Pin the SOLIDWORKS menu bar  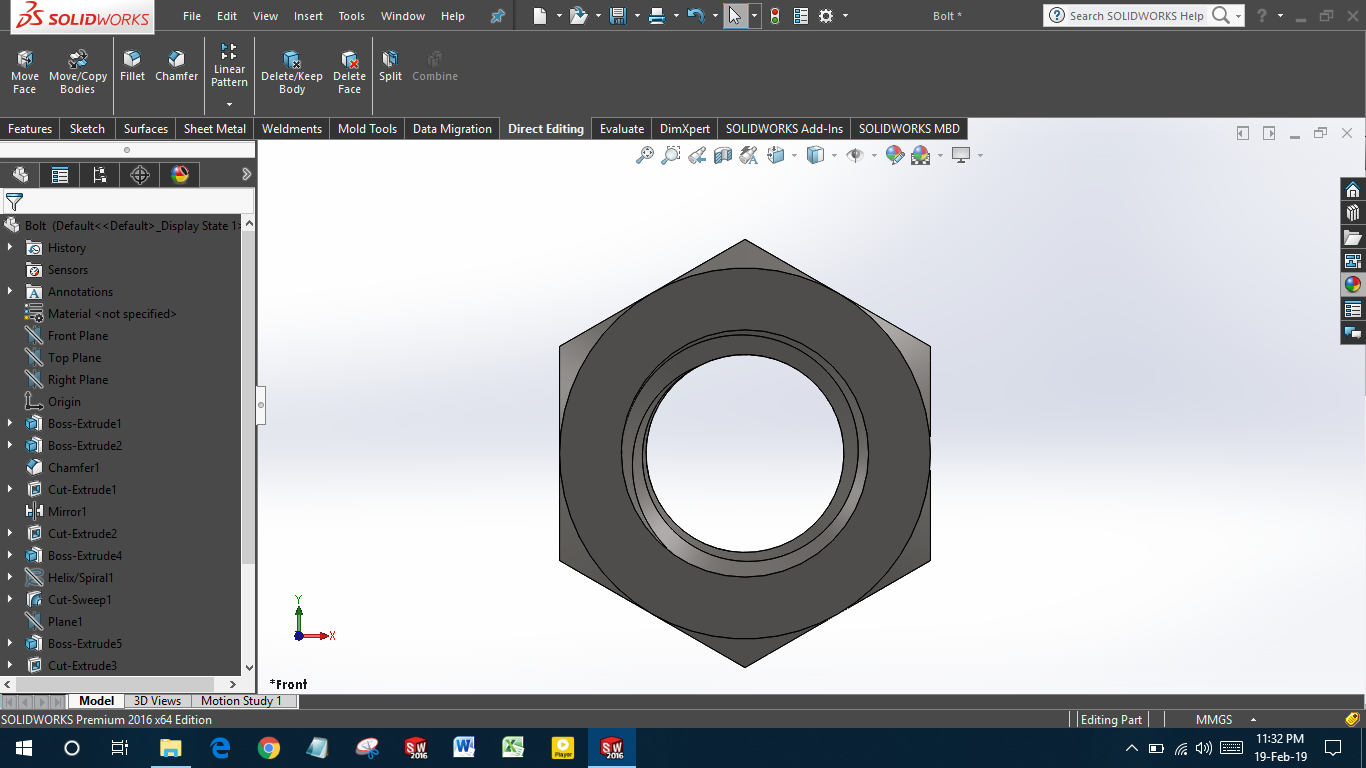coord(498,16)
